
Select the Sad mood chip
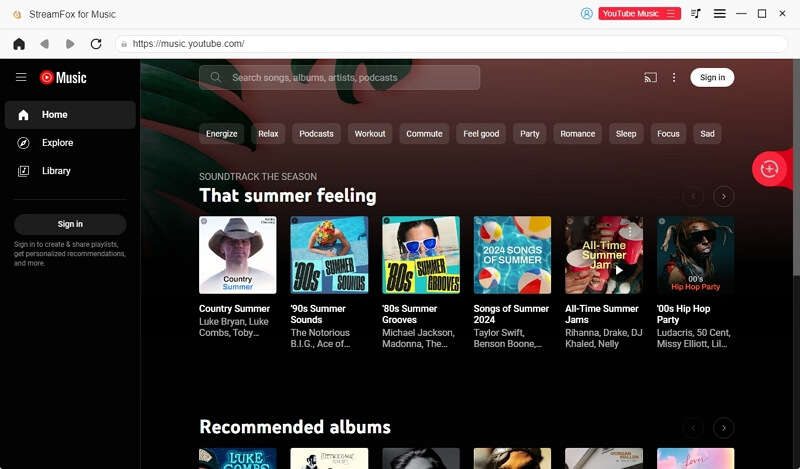[x=707, y=134]
